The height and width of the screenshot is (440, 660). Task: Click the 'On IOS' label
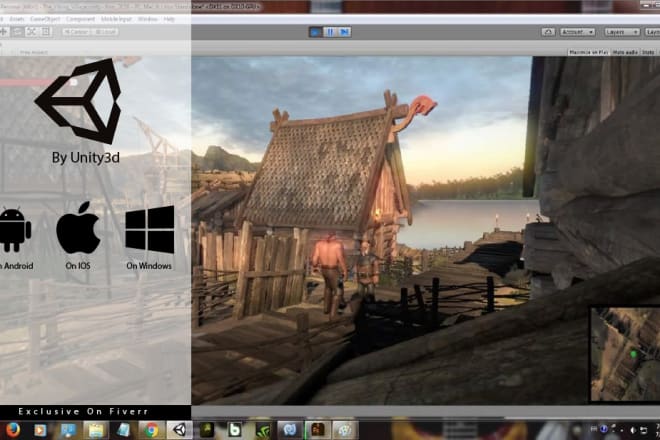point(78,266)
